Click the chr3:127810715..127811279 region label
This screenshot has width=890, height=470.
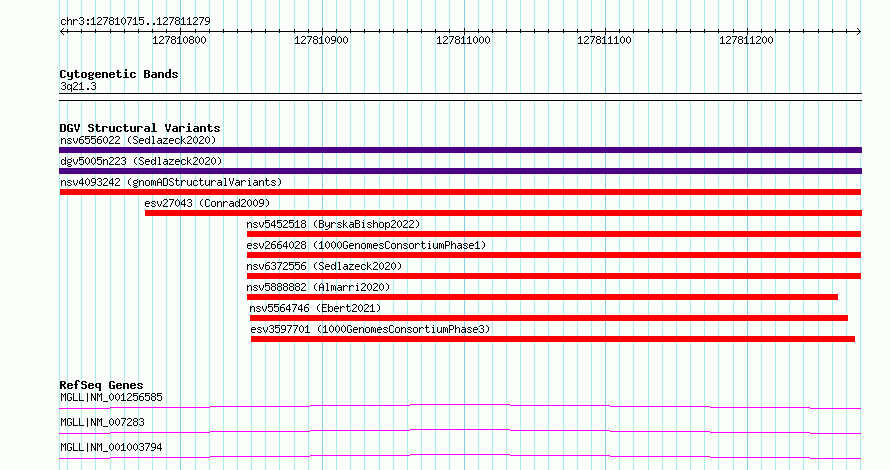pyautogui.click(x=135, y=21)
